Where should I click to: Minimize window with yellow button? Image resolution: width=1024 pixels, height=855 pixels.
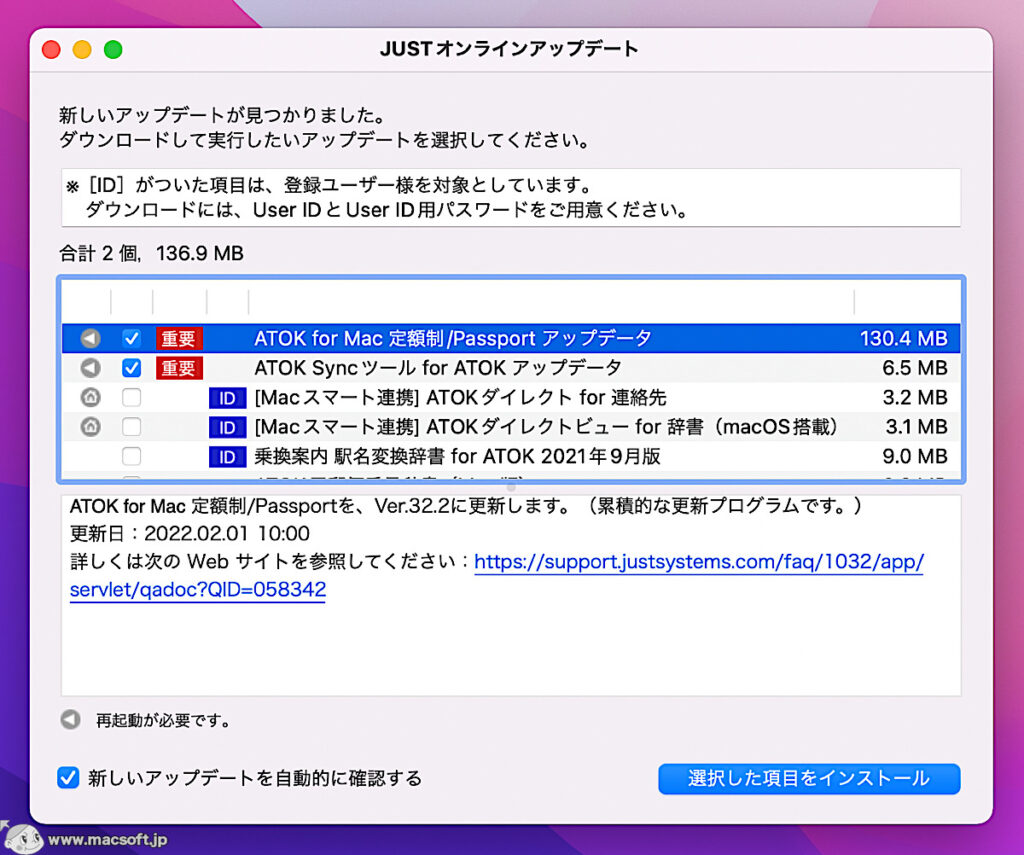82,50
